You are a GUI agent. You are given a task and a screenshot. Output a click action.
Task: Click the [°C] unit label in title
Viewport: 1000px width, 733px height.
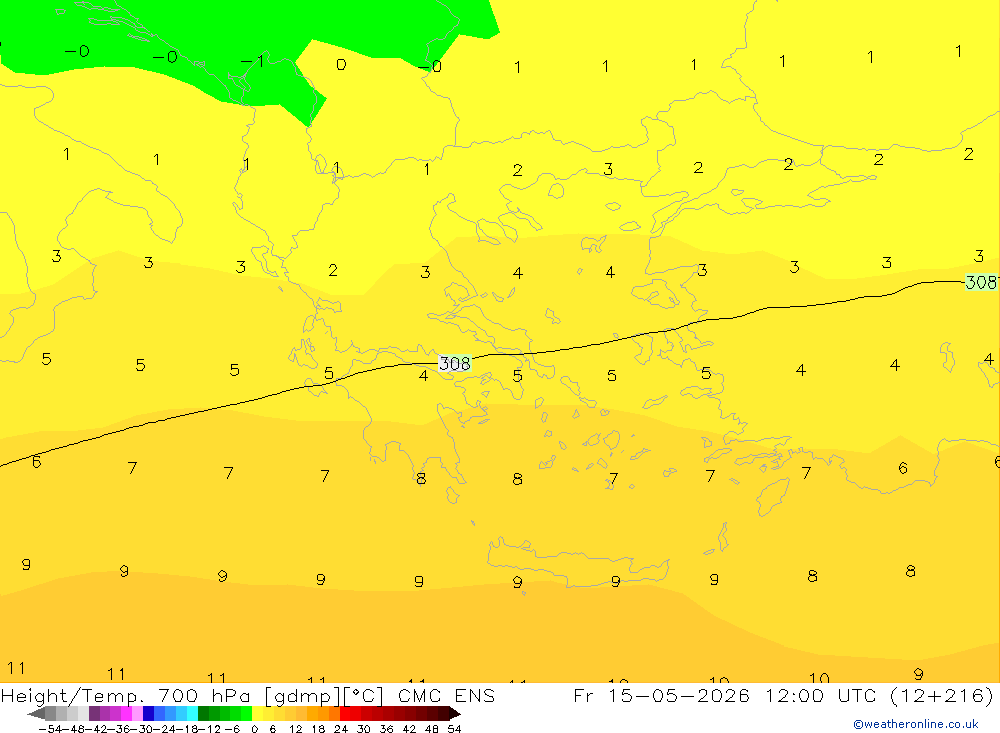(x=364, y=695)
